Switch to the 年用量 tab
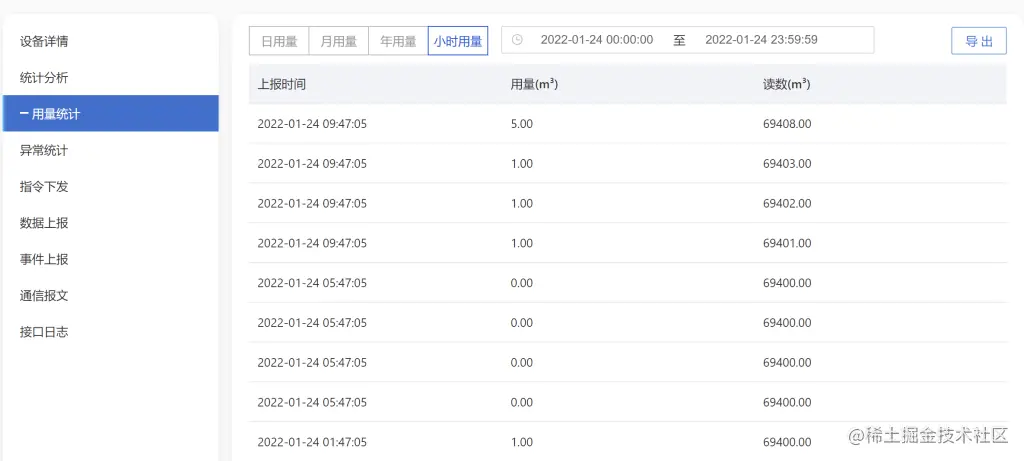1024x461 pixels. click(398, 41)
